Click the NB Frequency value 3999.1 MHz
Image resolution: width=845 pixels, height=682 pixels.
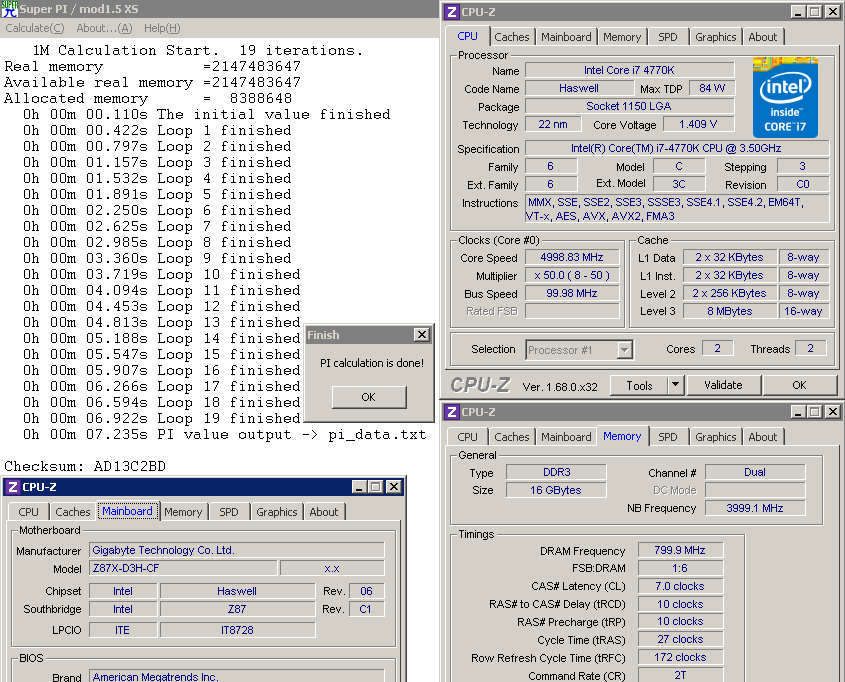(x=754, y=508)
